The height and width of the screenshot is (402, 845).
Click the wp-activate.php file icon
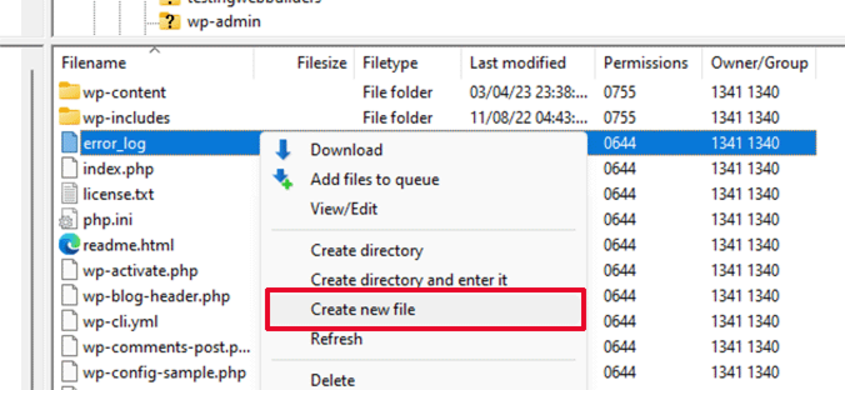coord(70,271)
